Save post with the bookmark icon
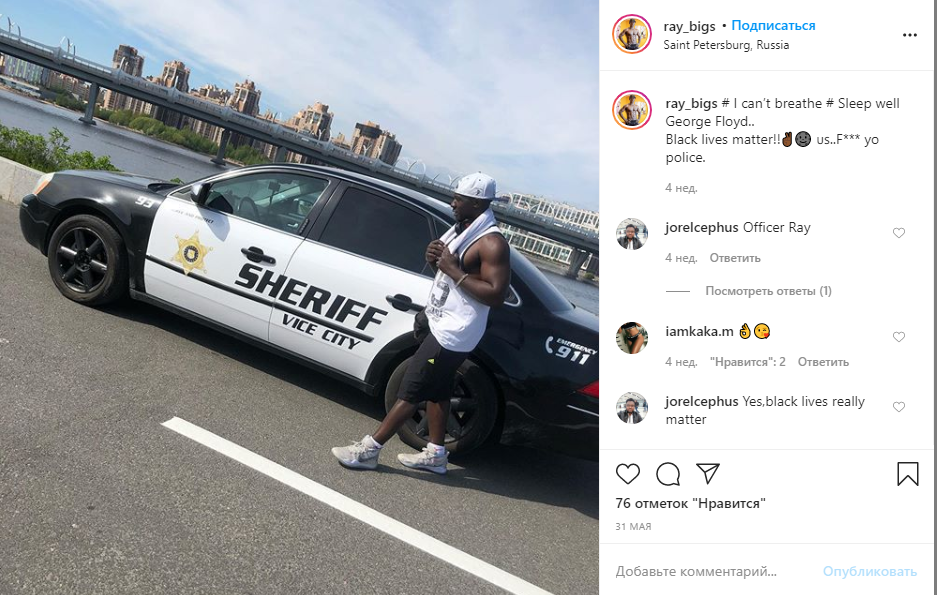The height and width of the screenshot is (595, 937). (907, 474)
